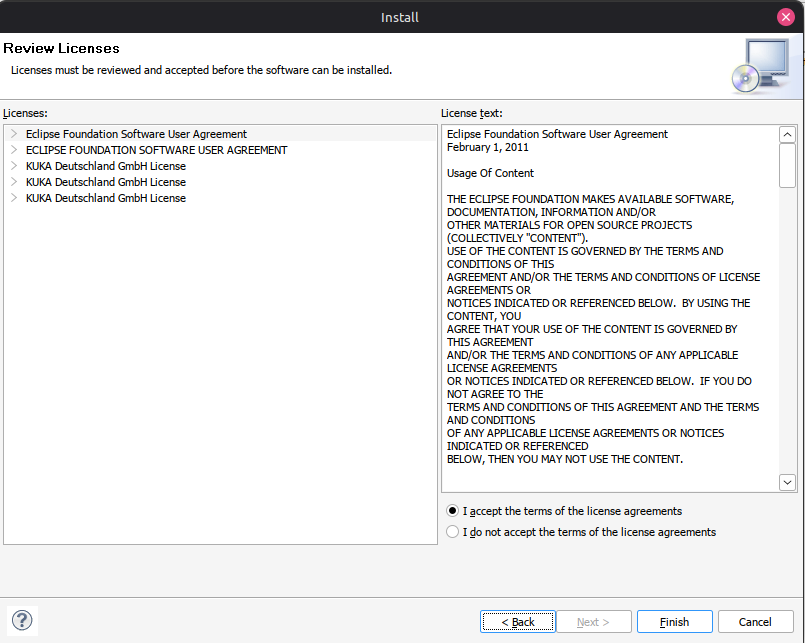
Task: Expand the second KUKA Deutschland GmbH License
Action: (14, 181)
